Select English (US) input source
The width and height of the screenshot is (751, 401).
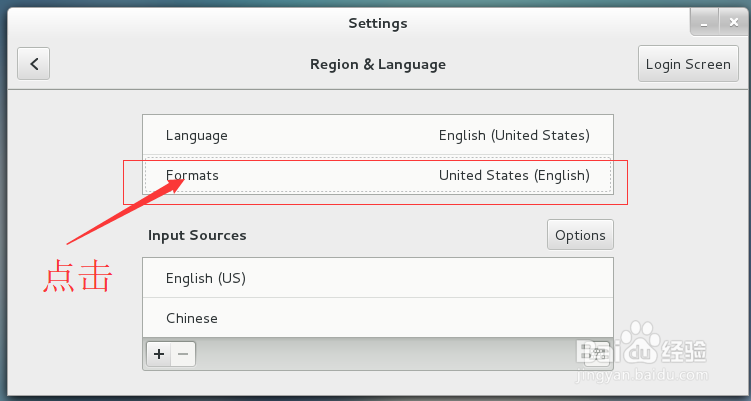point(378,278)
